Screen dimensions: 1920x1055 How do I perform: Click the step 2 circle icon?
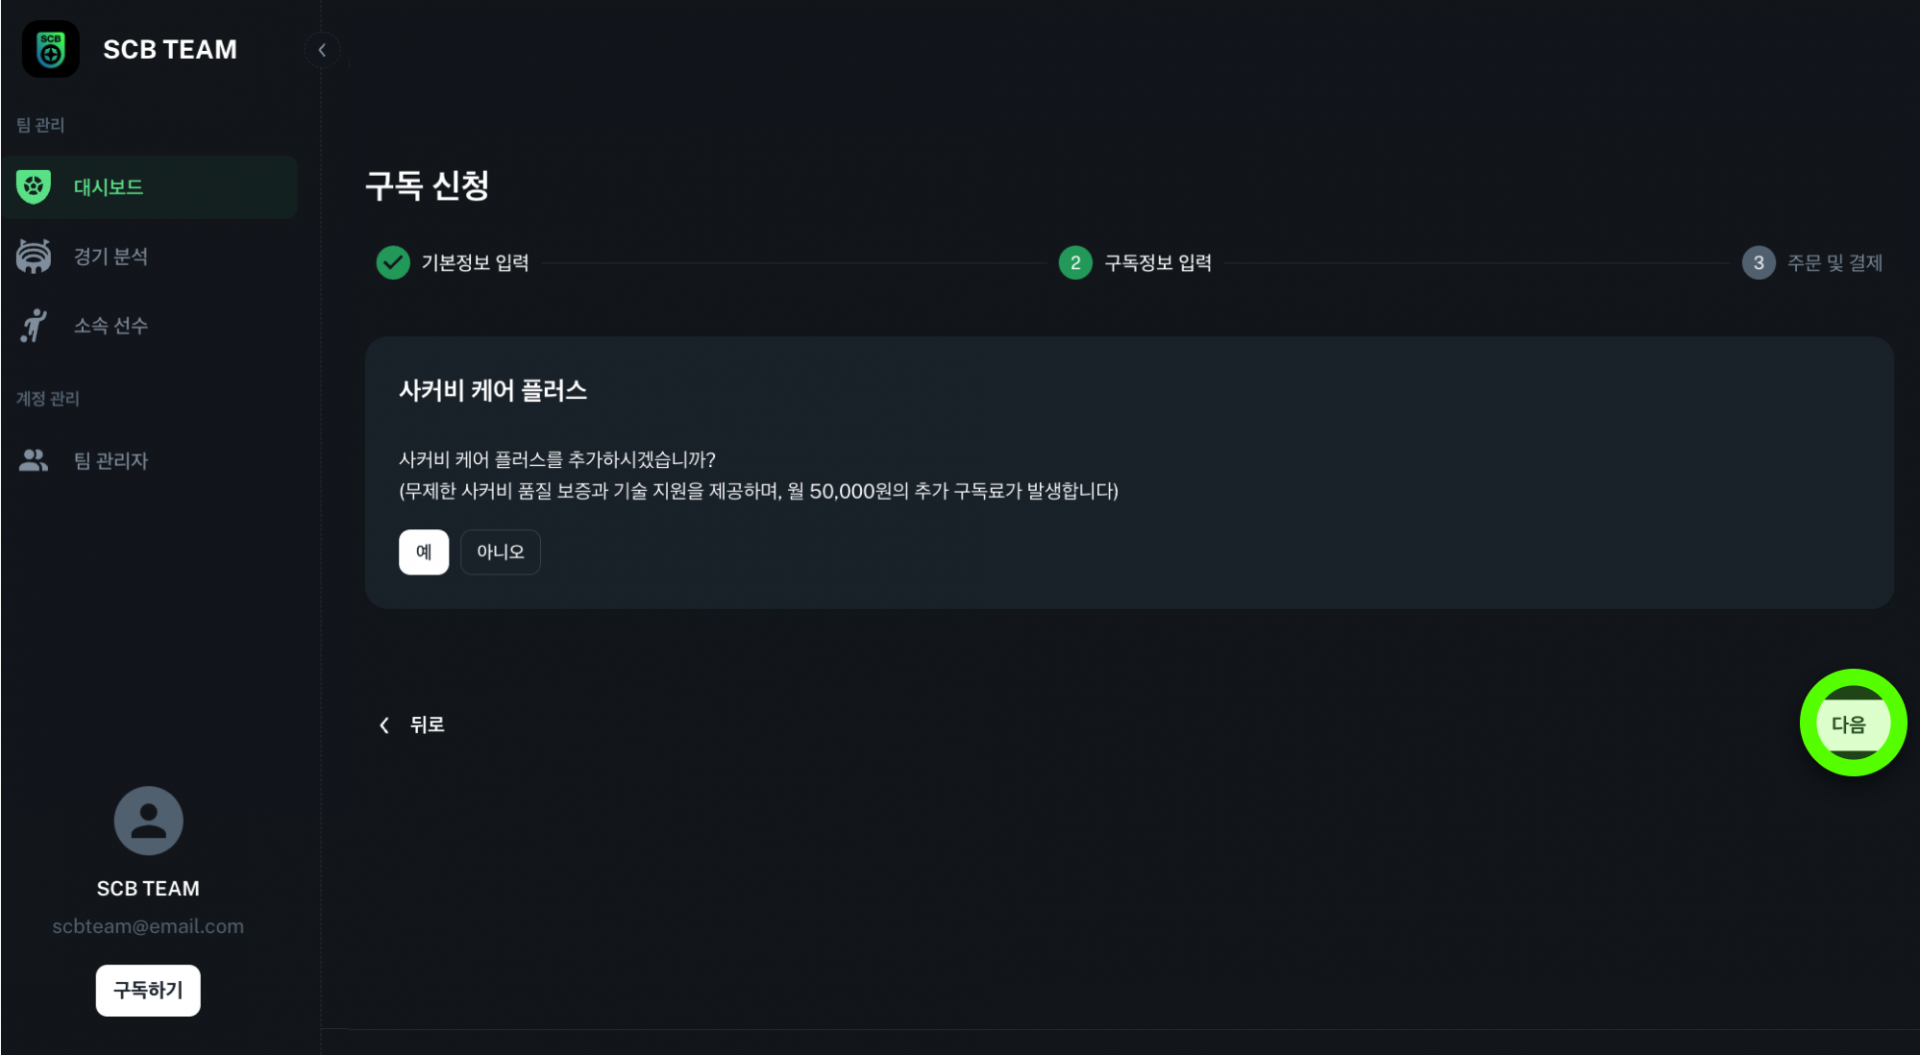(1075, 263)
